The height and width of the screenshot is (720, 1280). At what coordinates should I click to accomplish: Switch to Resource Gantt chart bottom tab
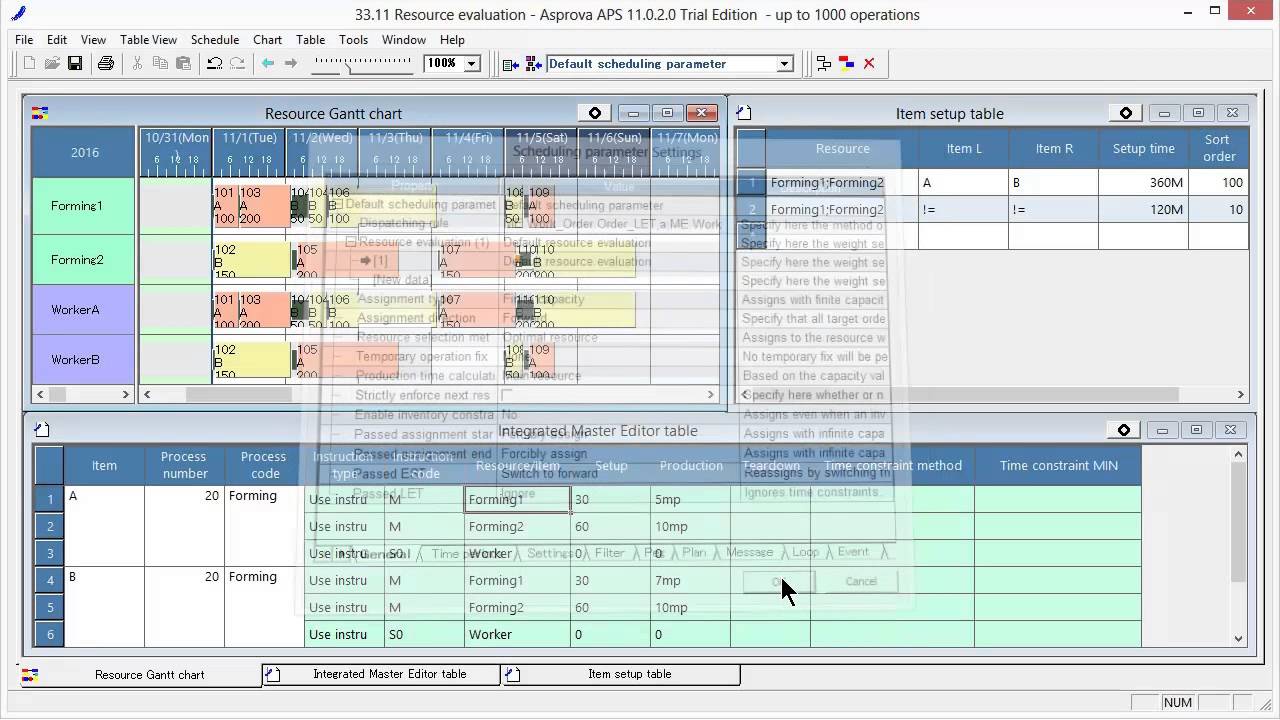pos(141,675)
